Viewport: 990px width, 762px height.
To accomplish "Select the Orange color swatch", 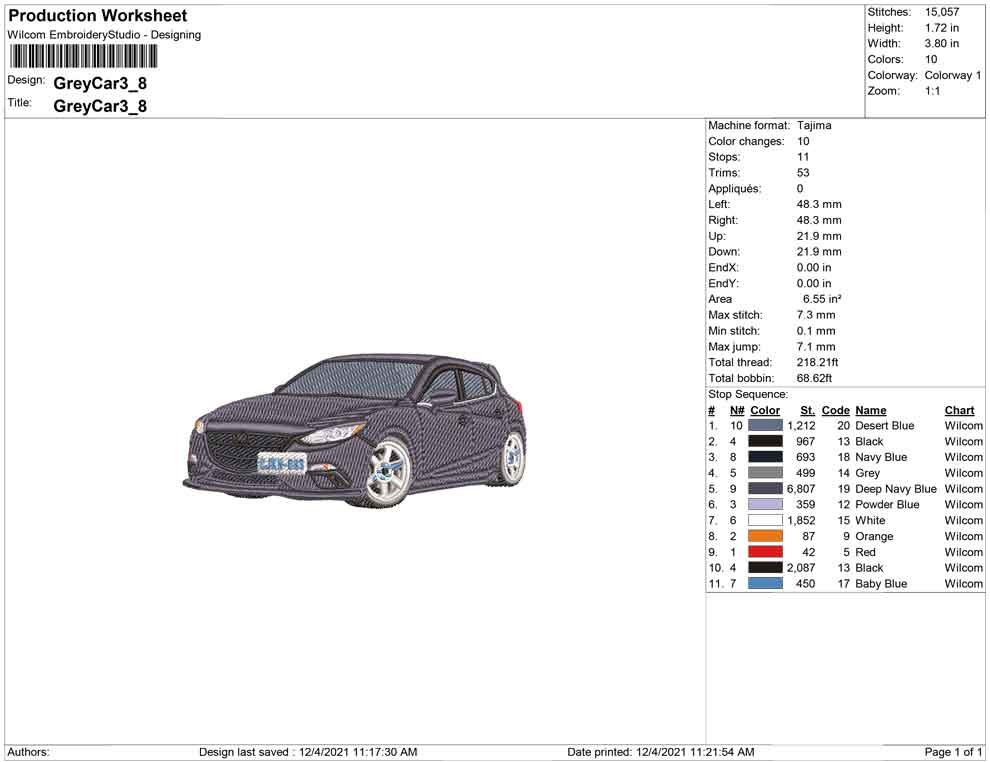I will 766,536.
